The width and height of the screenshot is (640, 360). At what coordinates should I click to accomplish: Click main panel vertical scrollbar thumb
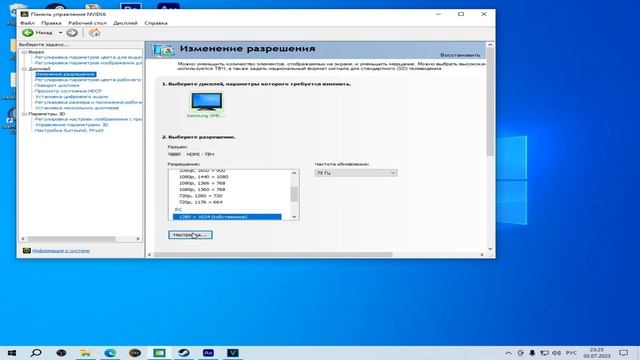490,102
